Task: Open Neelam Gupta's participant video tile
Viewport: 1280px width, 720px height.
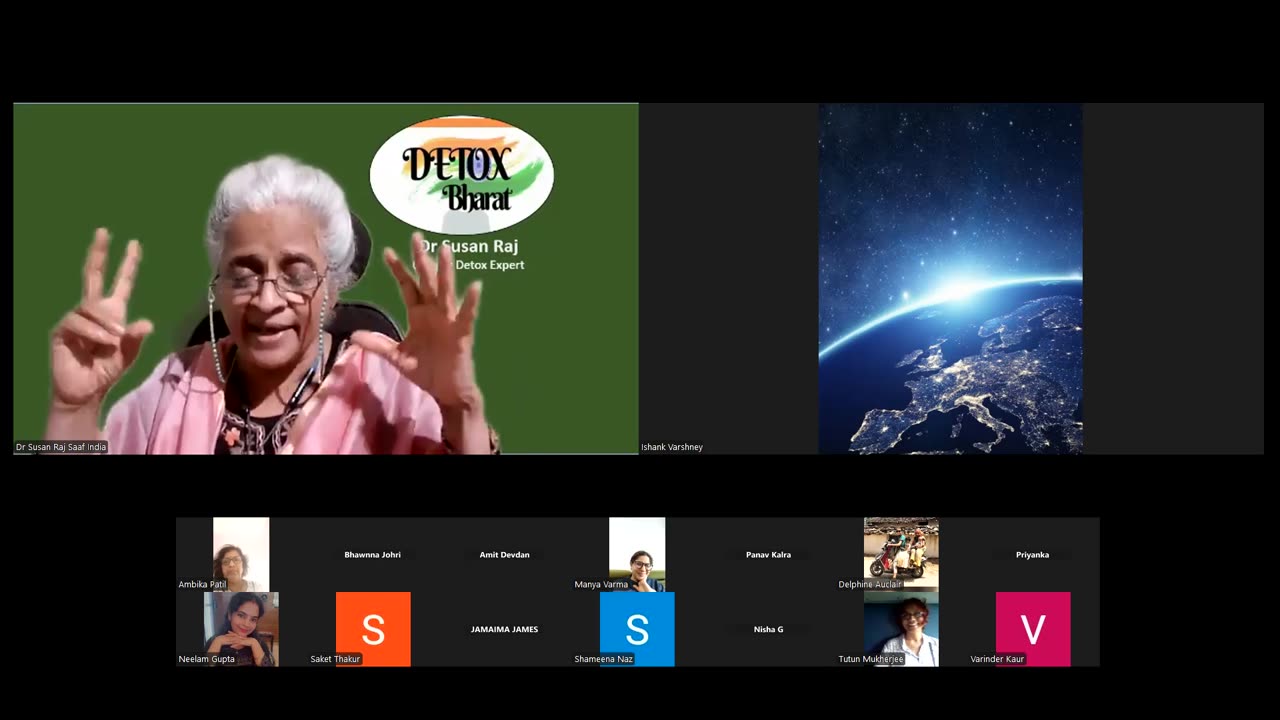Action: click(241, 629)
